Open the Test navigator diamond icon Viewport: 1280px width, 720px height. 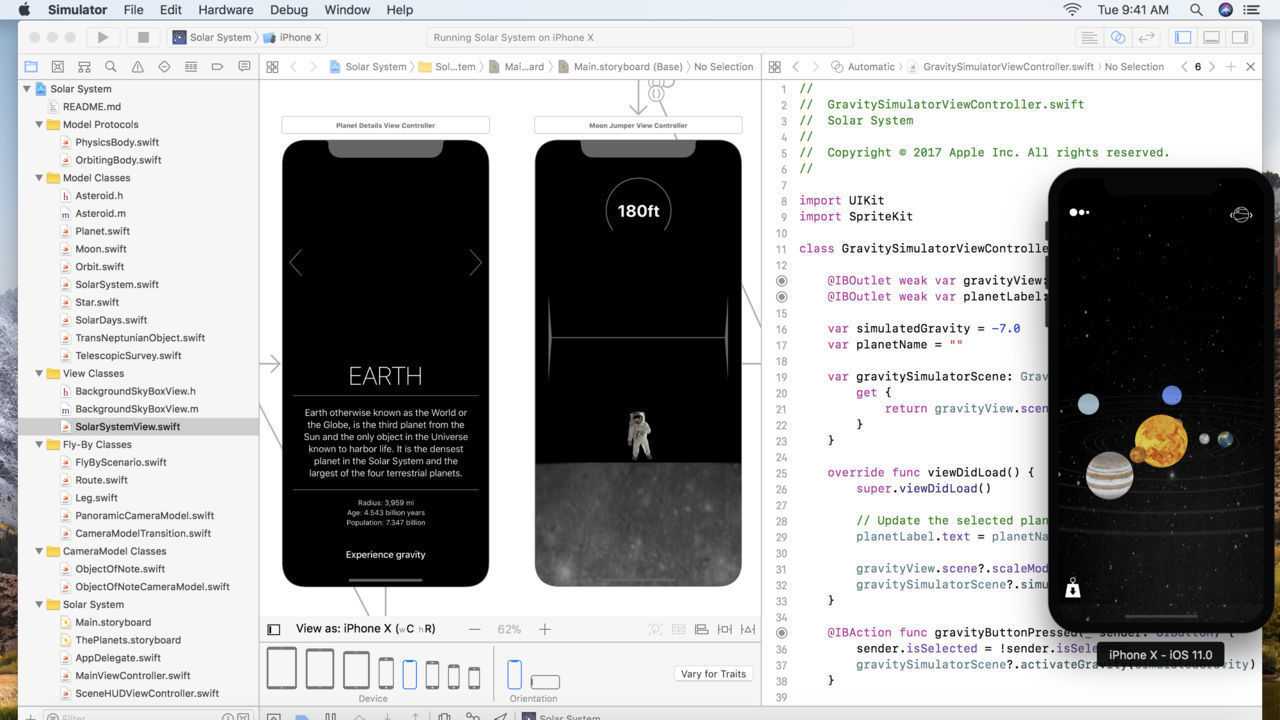click(x=164, y=66)
